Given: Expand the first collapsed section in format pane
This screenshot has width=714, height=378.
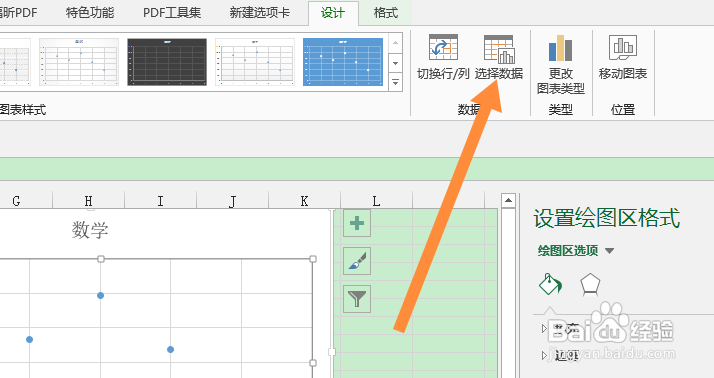Looking at the screenshot, I should (x=545, y=328).
